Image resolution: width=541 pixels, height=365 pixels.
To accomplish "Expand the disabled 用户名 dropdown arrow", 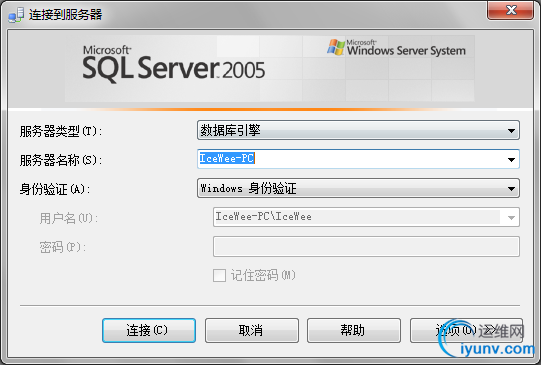I will [x=511, y=217].
